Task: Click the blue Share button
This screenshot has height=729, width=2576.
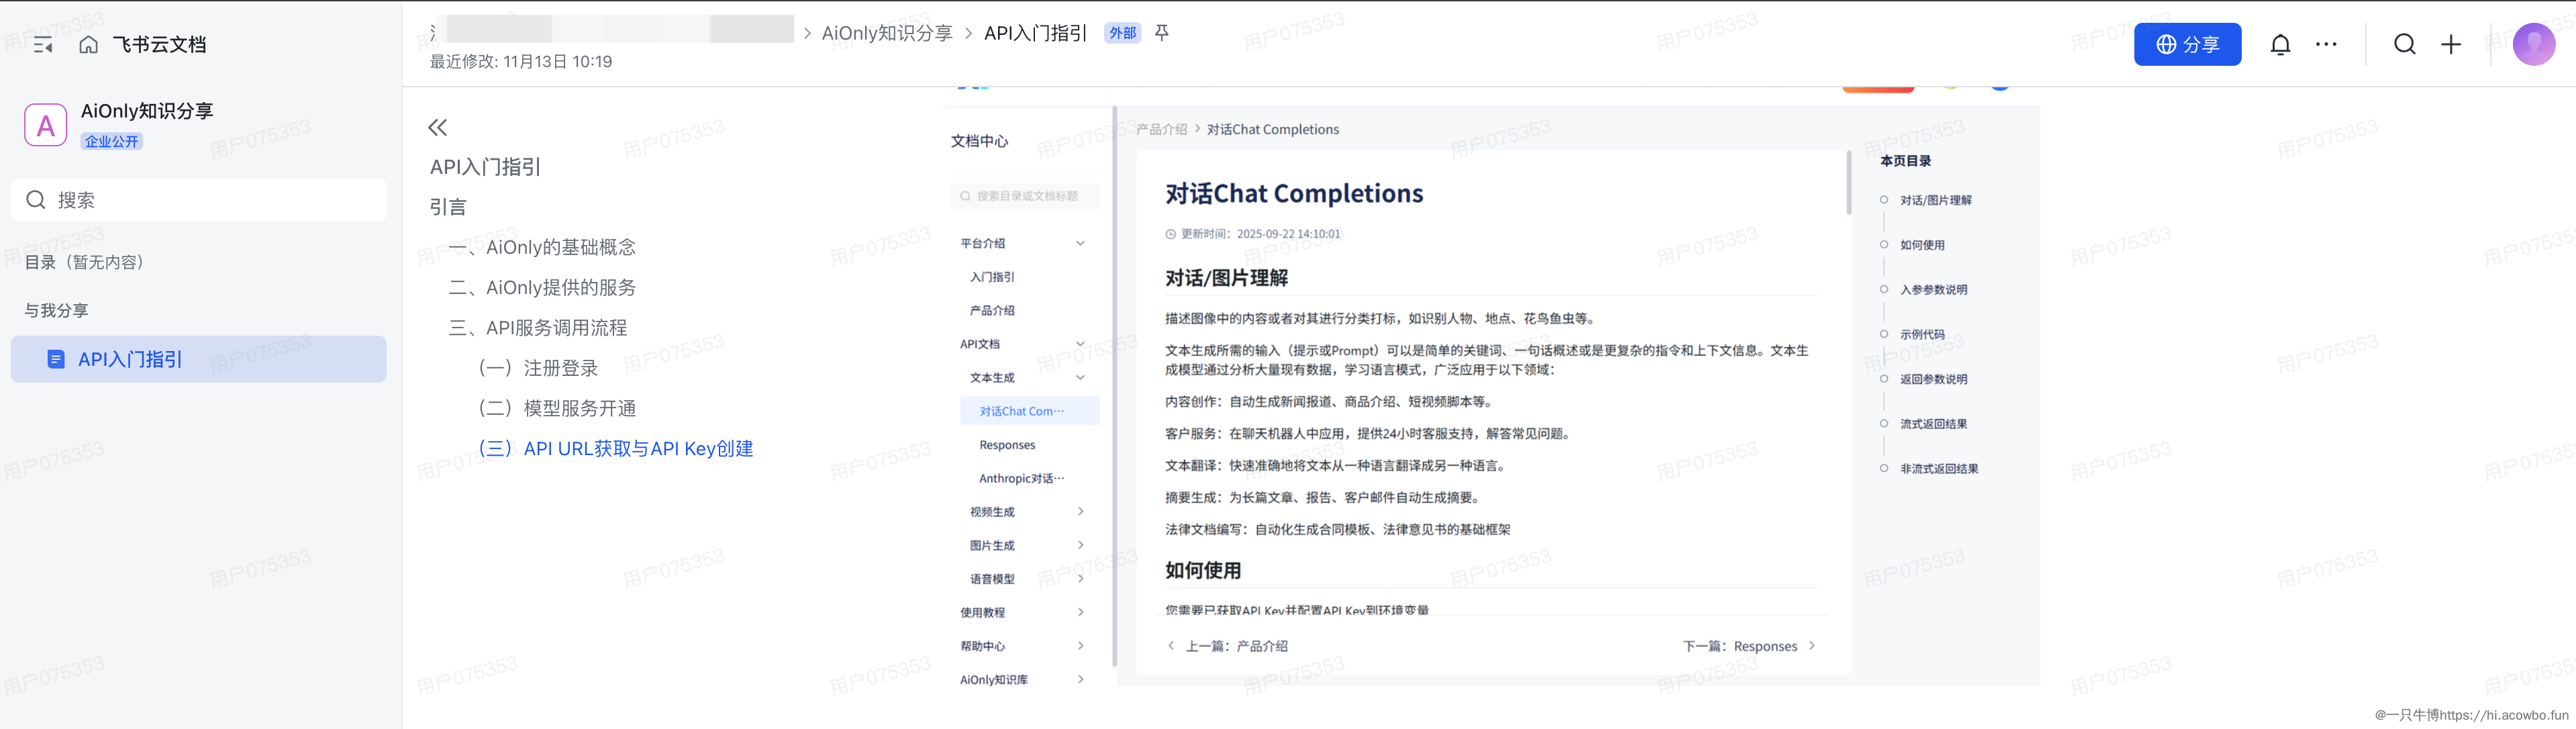Action: coord(2187,45)
